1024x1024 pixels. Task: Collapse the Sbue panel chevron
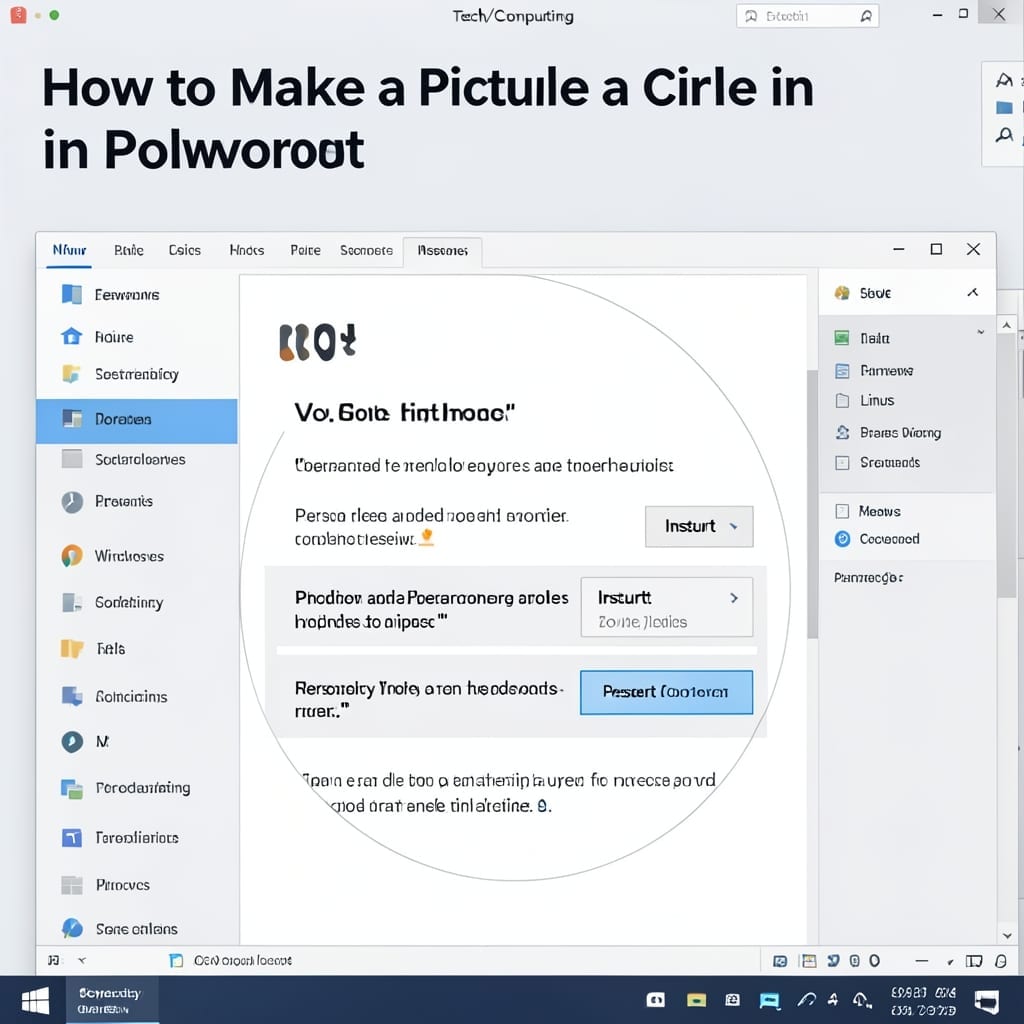[x=972, y=293]
